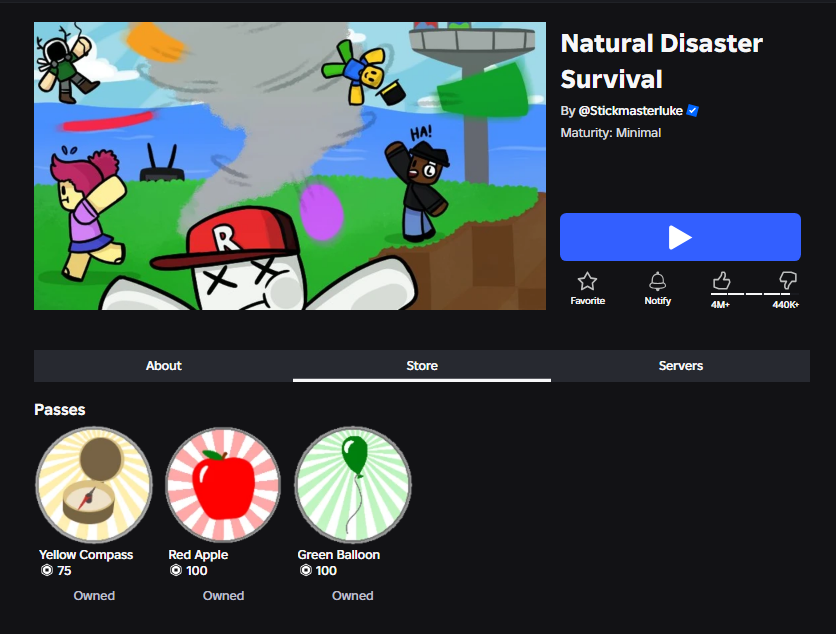Screen dimensions: 836x634
Task: Open the About tab
Action: 164,366
